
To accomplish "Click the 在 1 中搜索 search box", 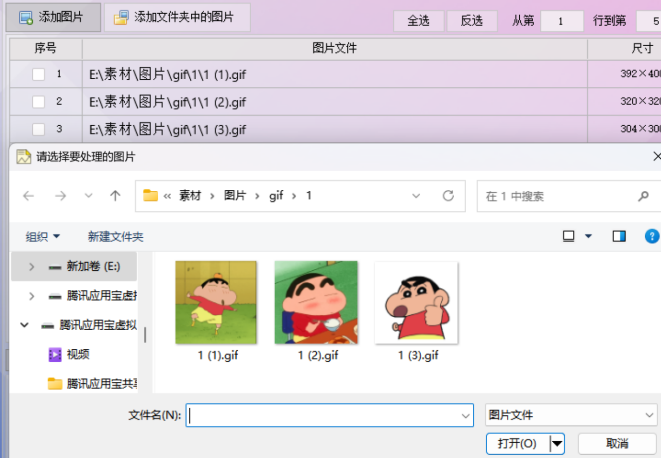I will [x=569, y=196].
